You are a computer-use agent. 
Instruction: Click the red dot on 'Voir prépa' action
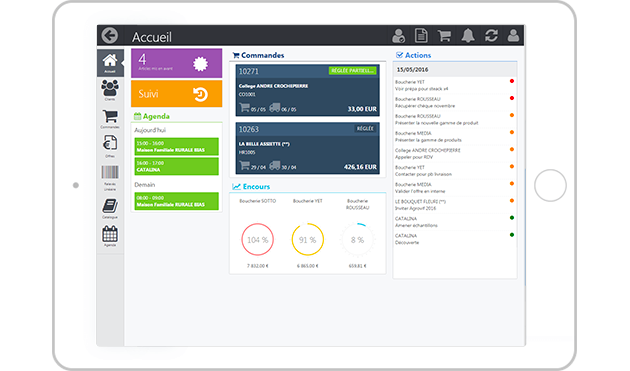pyautogui.click(x=512, y=81)
